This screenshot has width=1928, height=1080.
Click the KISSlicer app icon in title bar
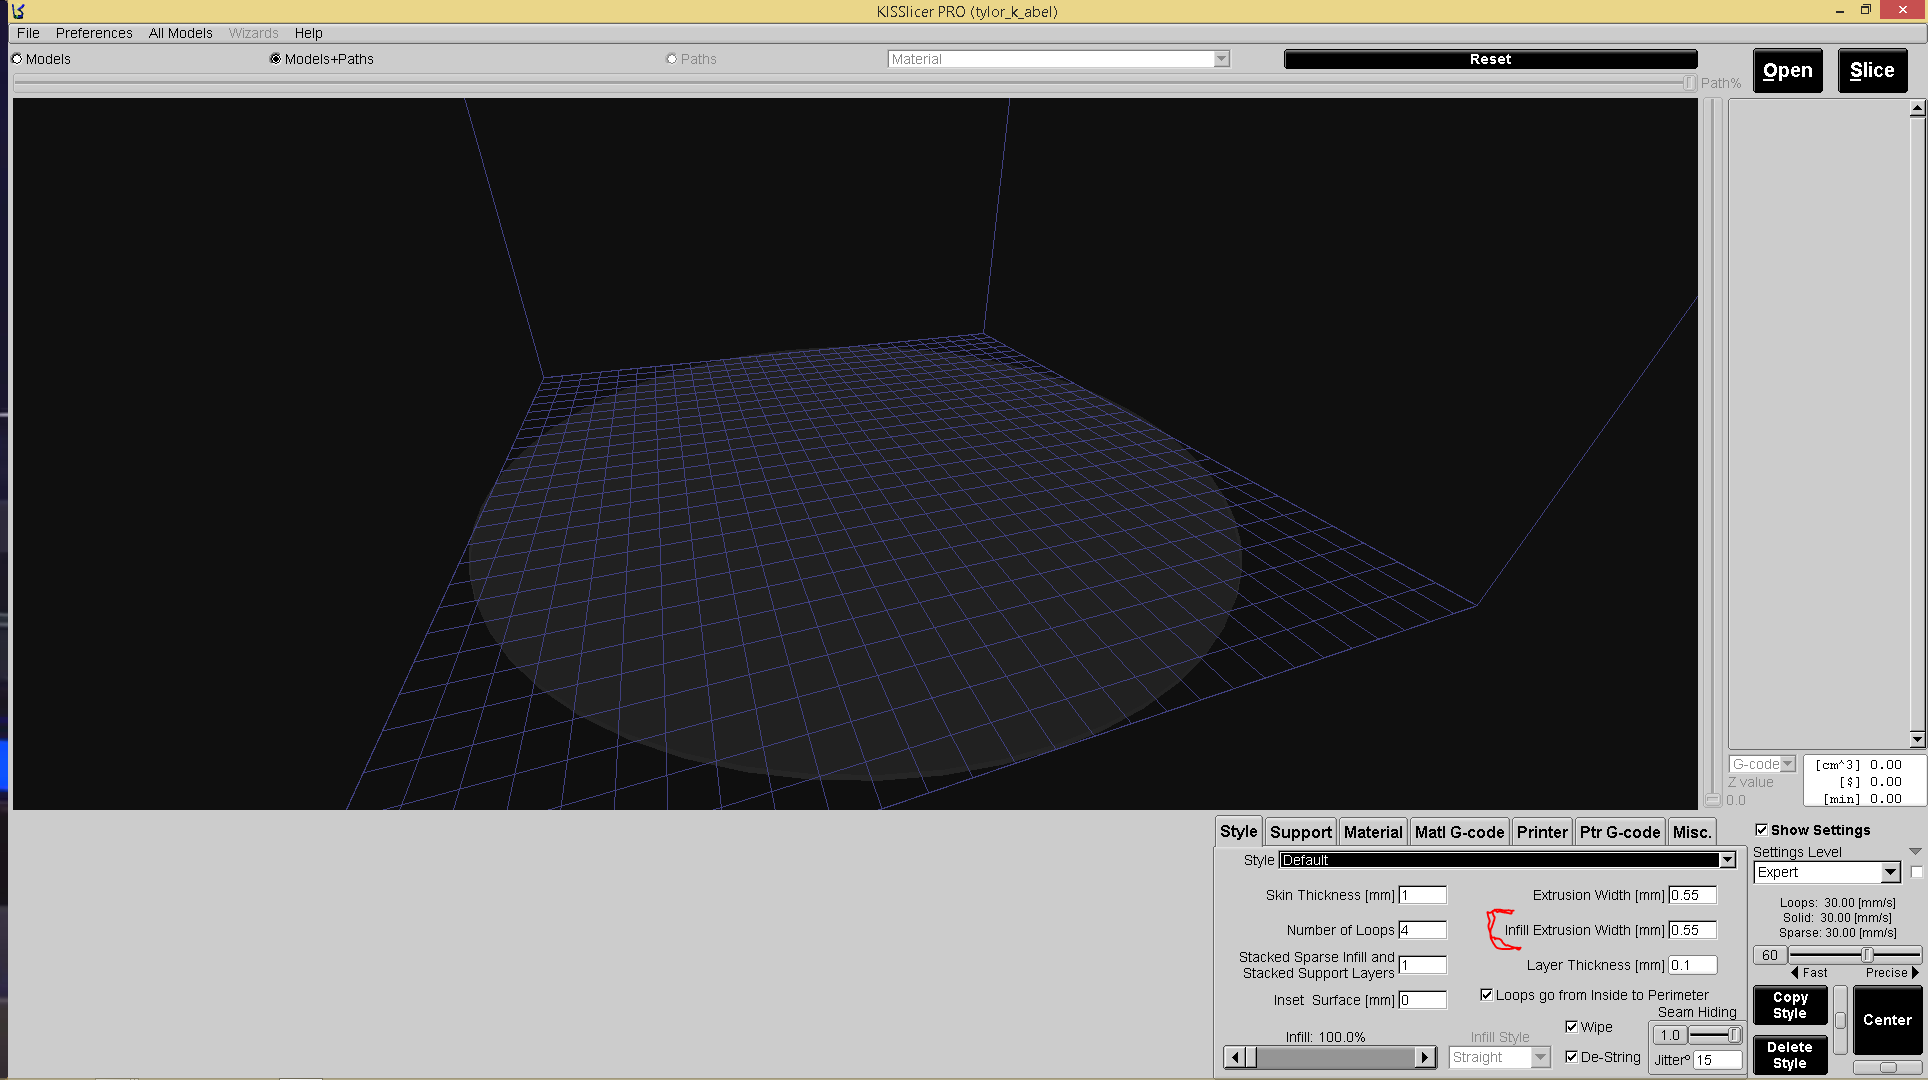click(18, 11)
